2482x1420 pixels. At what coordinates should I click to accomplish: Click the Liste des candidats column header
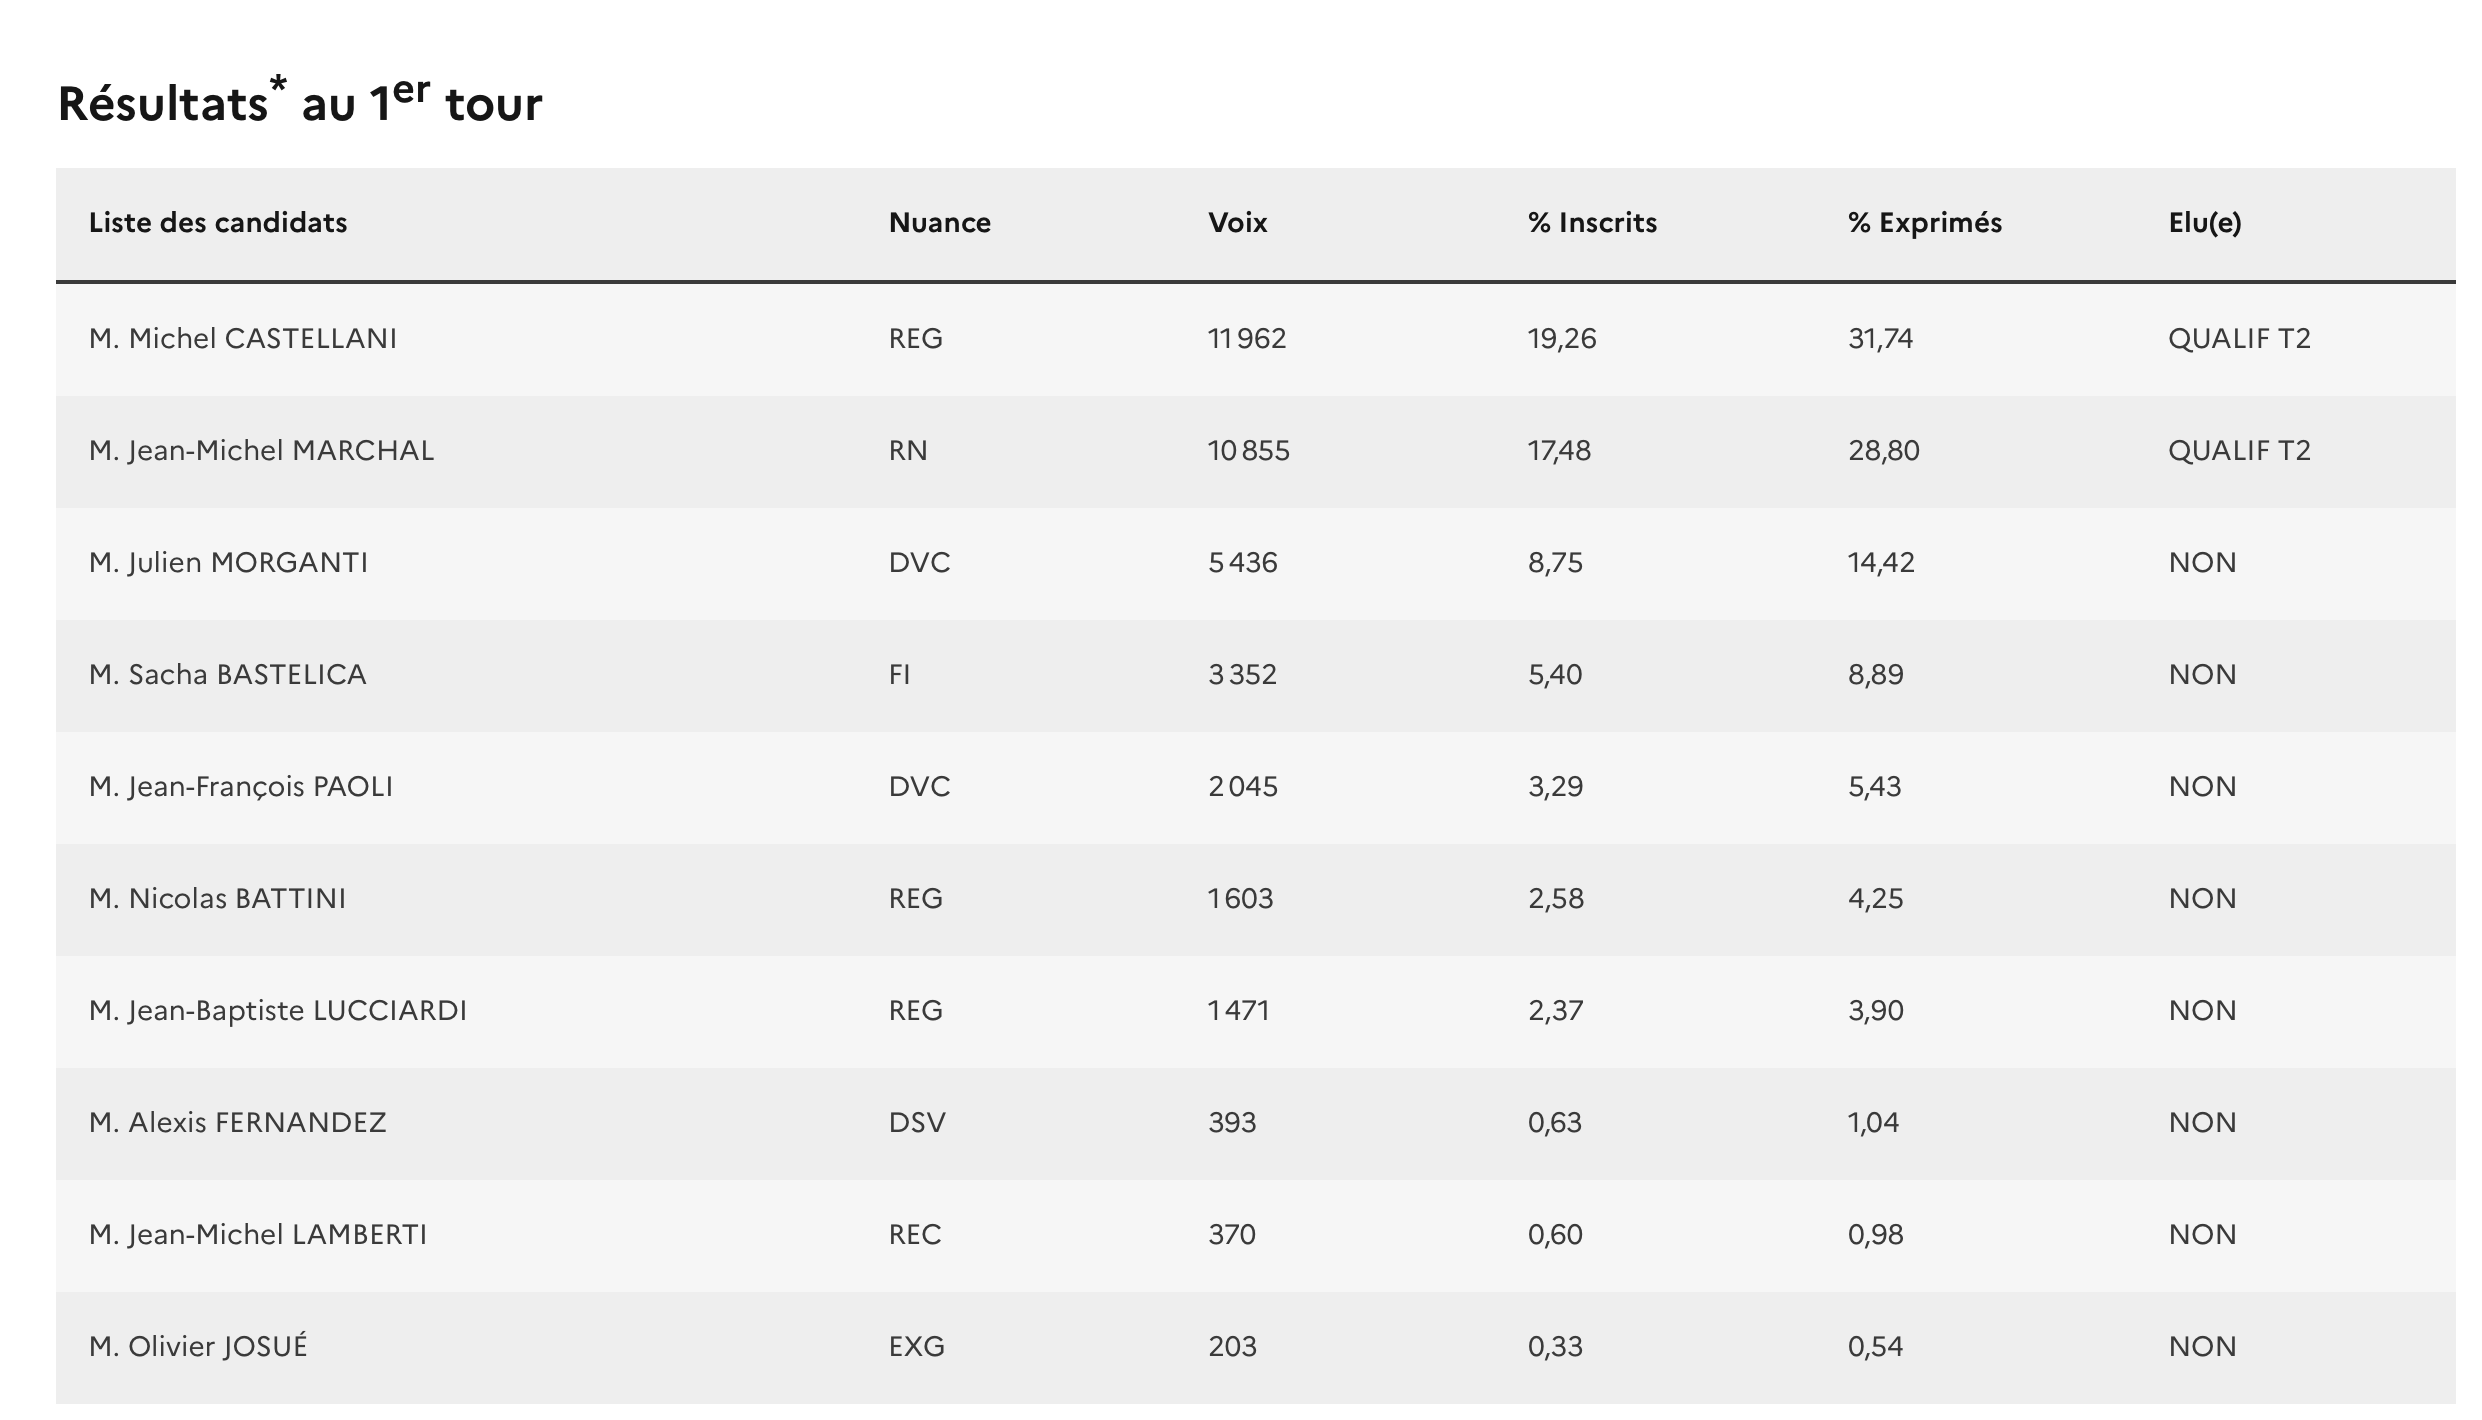click(218, 223)
